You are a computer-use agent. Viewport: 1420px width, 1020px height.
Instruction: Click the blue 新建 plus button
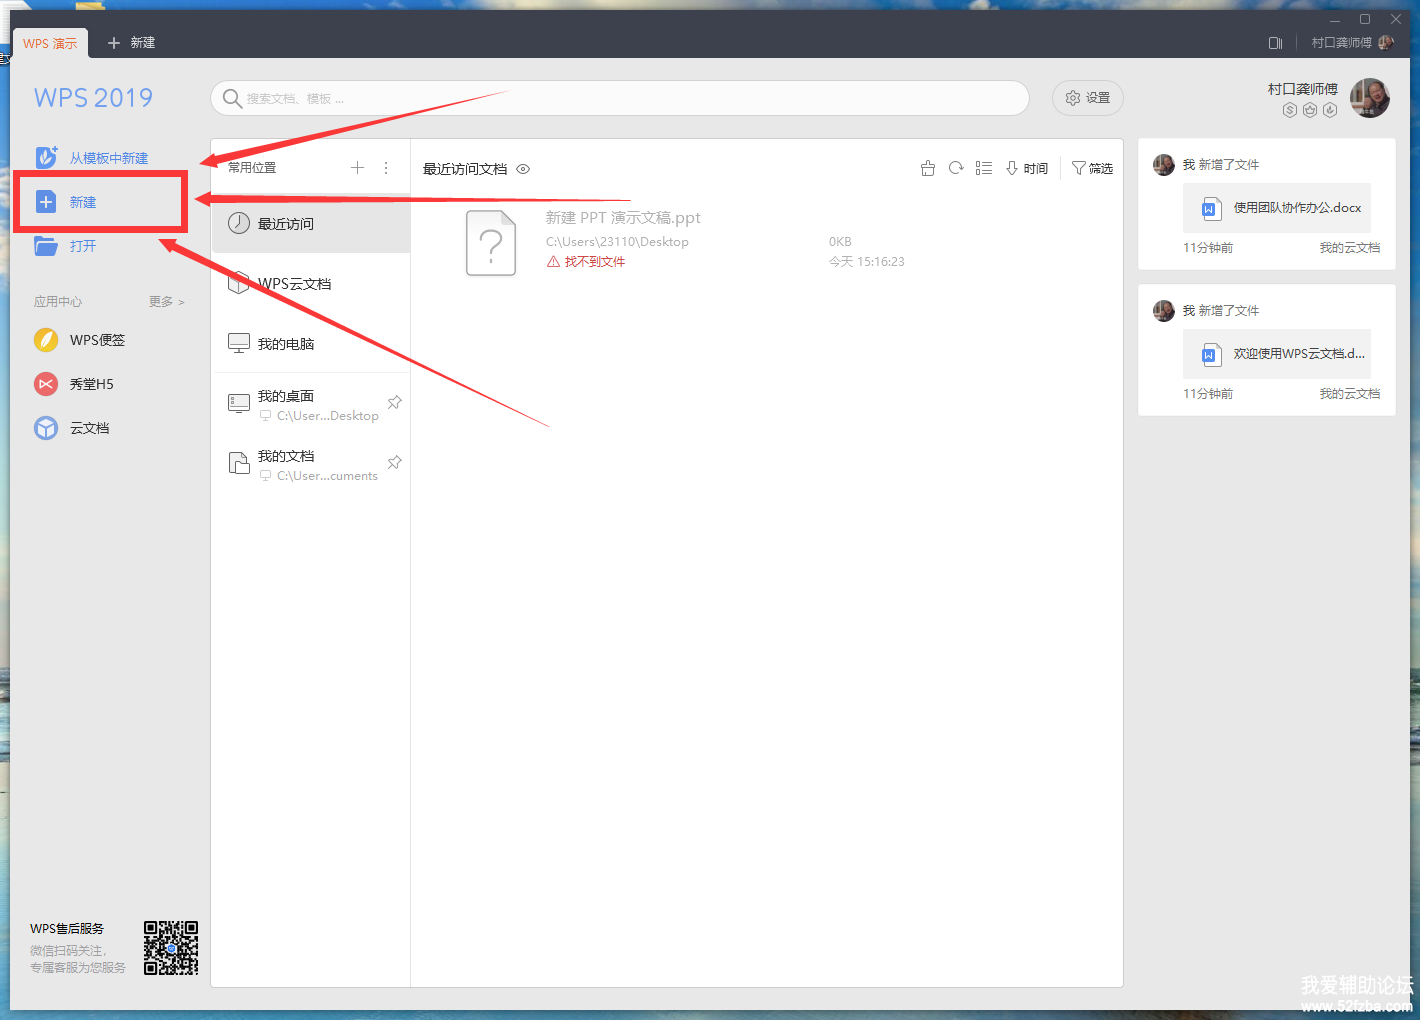(46, 202)
